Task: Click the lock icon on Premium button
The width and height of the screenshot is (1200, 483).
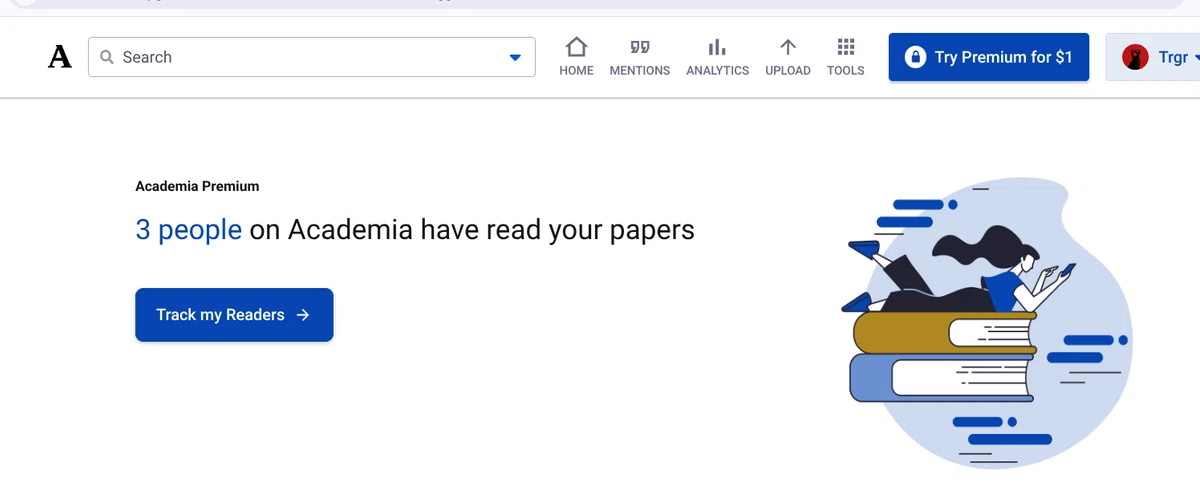Action: (x=914, y=57)
